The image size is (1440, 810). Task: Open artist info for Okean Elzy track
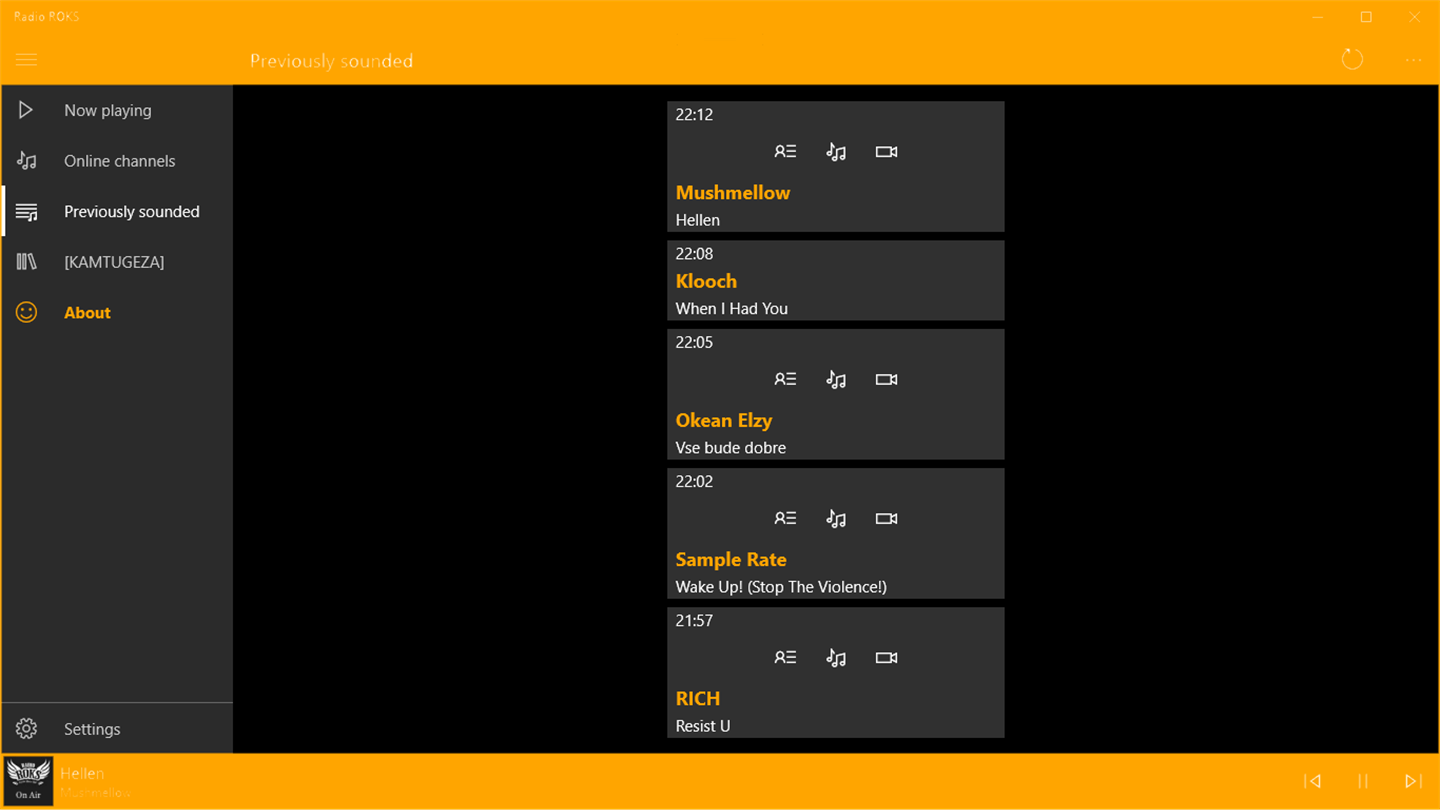point(785,380)
